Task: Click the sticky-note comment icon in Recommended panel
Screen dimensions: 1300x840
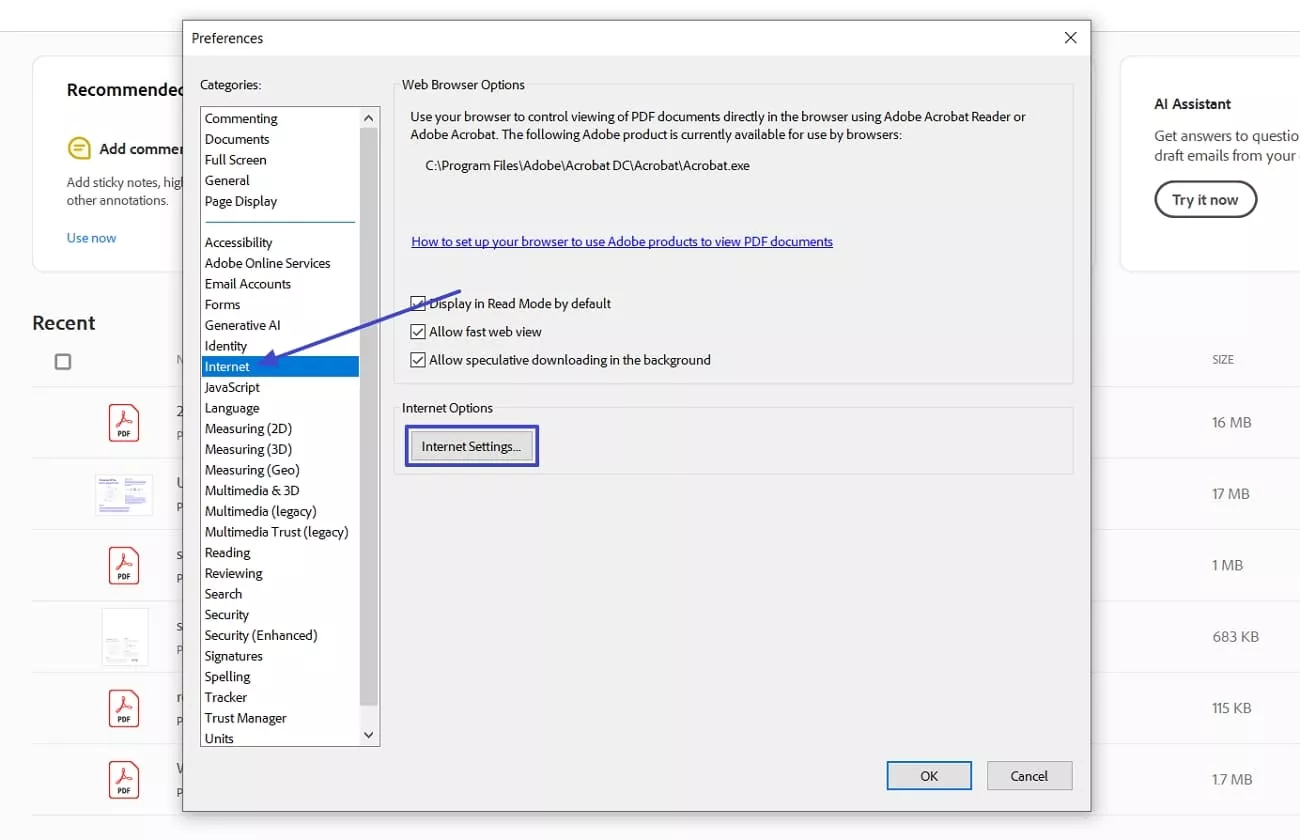Action: click(x=79, y=147)
